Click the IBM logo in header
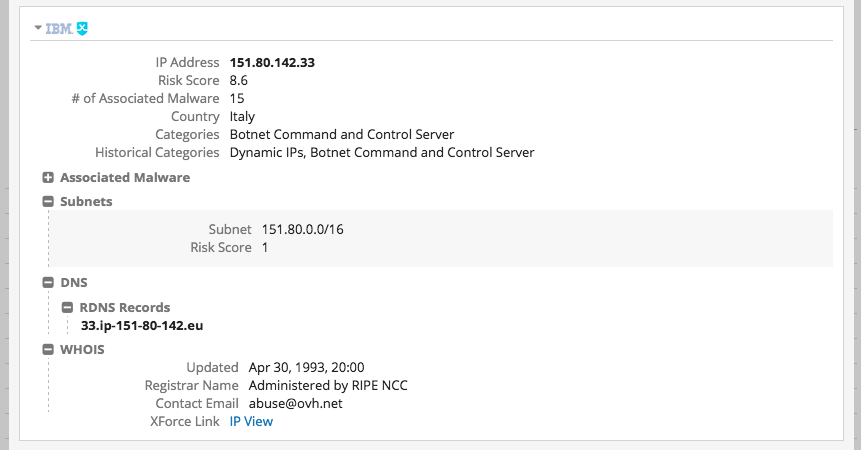The height and width of the screenshot is (450, 861). tap(59, 28)
